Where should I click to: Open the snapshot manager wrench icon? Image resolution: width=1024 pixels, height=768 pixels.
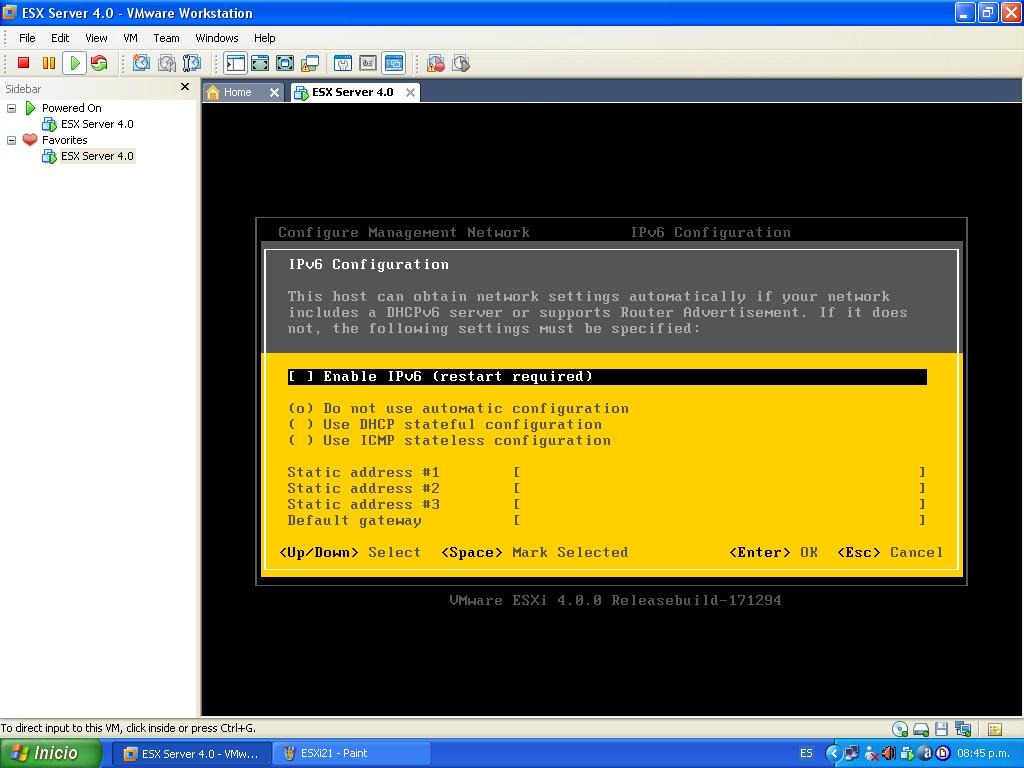[x=191, y=63]
